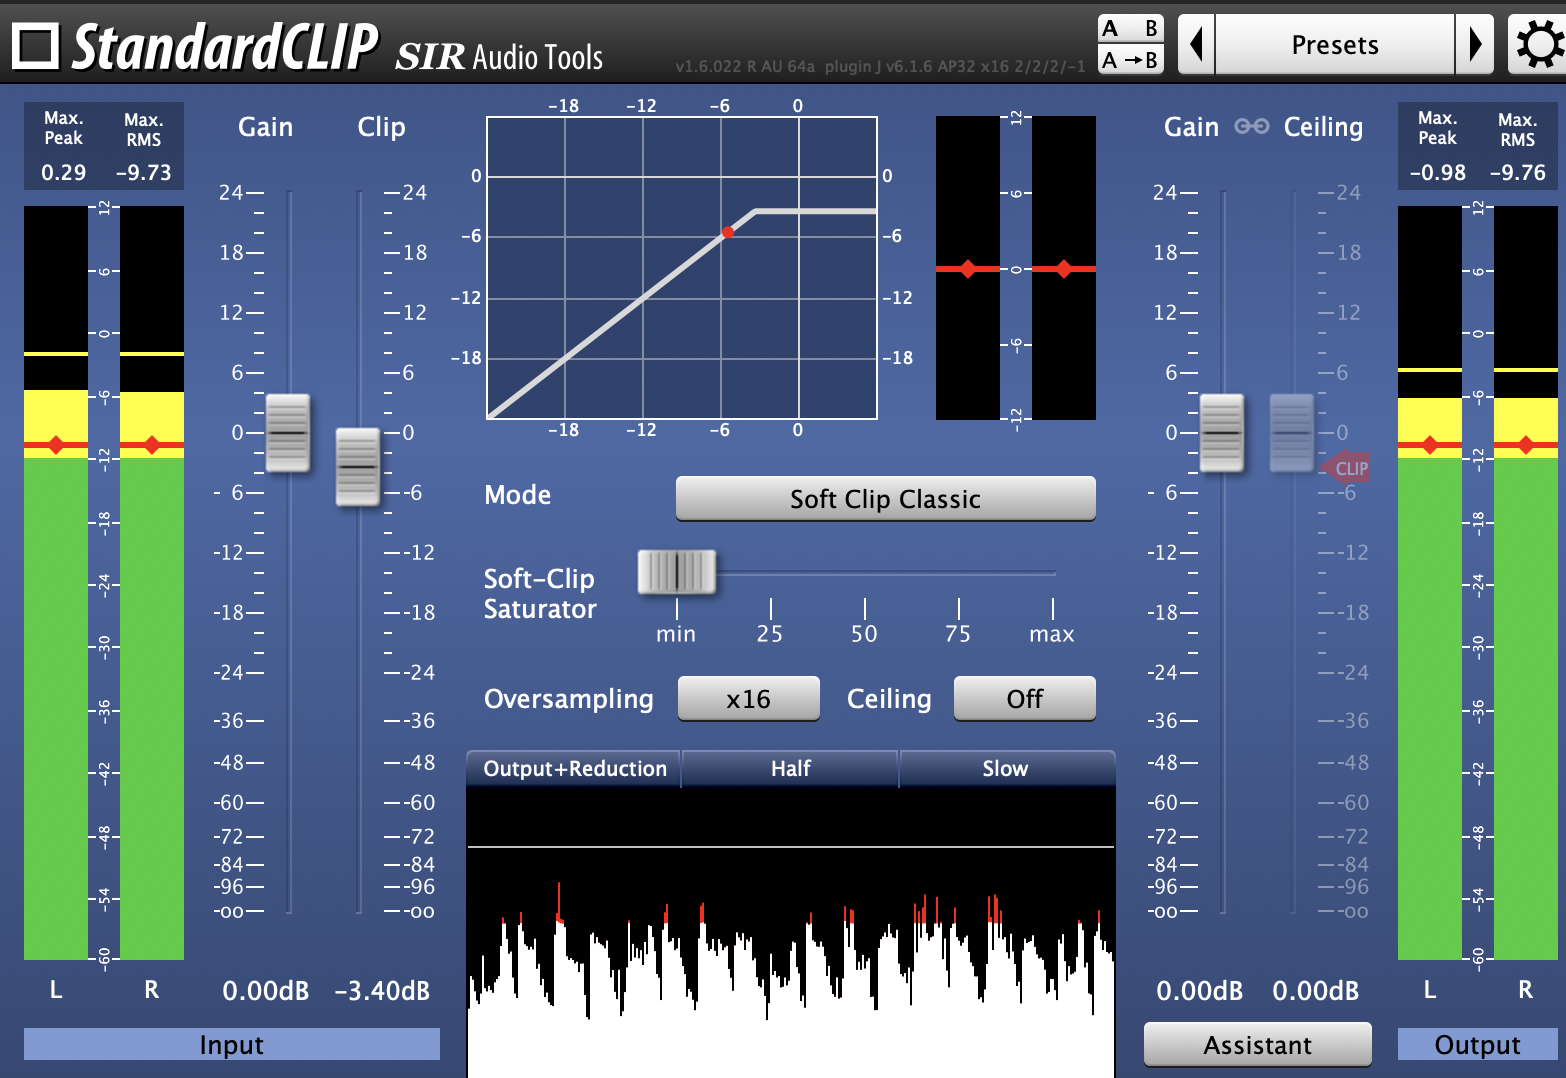Click the Saturator max tick label
Viewport: 1566px width, 1078px height.
1052,634
